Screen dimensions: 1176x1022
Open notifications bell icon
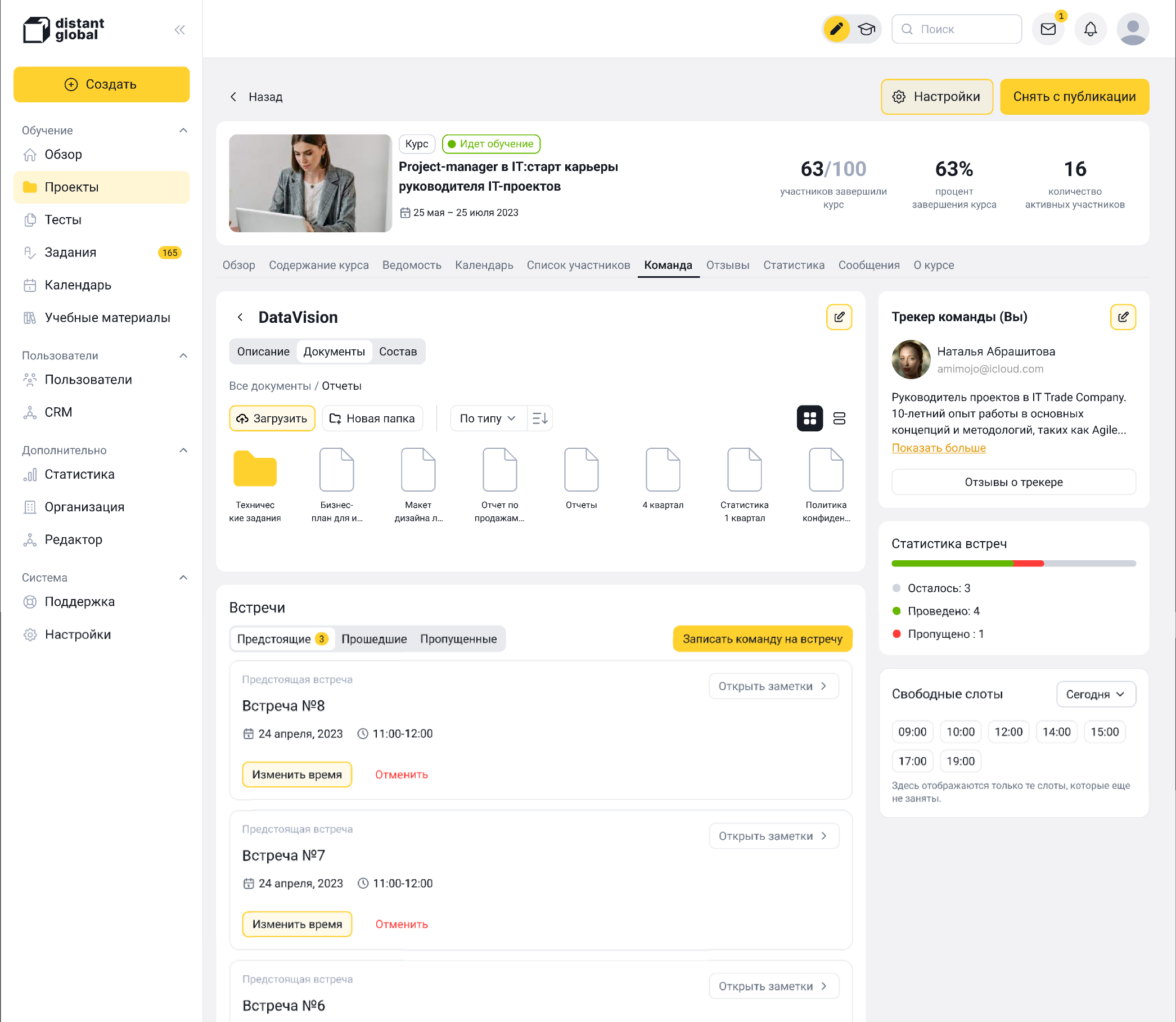[1090, 29]
